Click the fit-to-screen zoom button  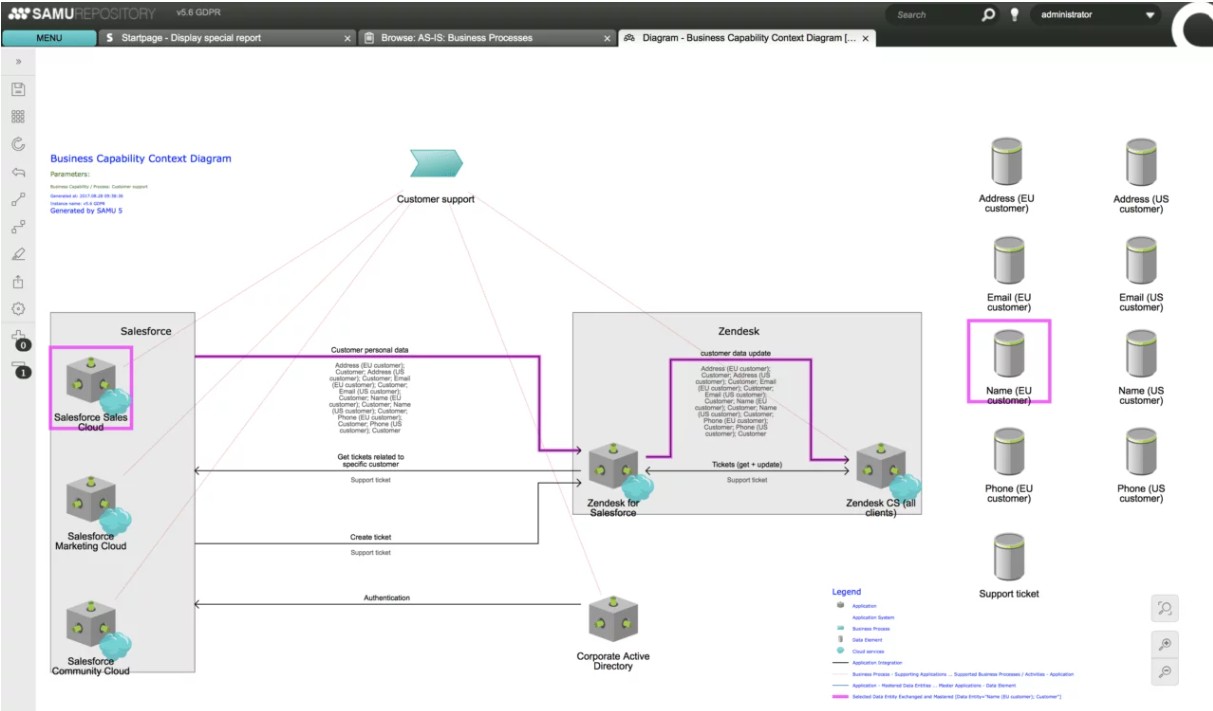(x=1165, y=608)
